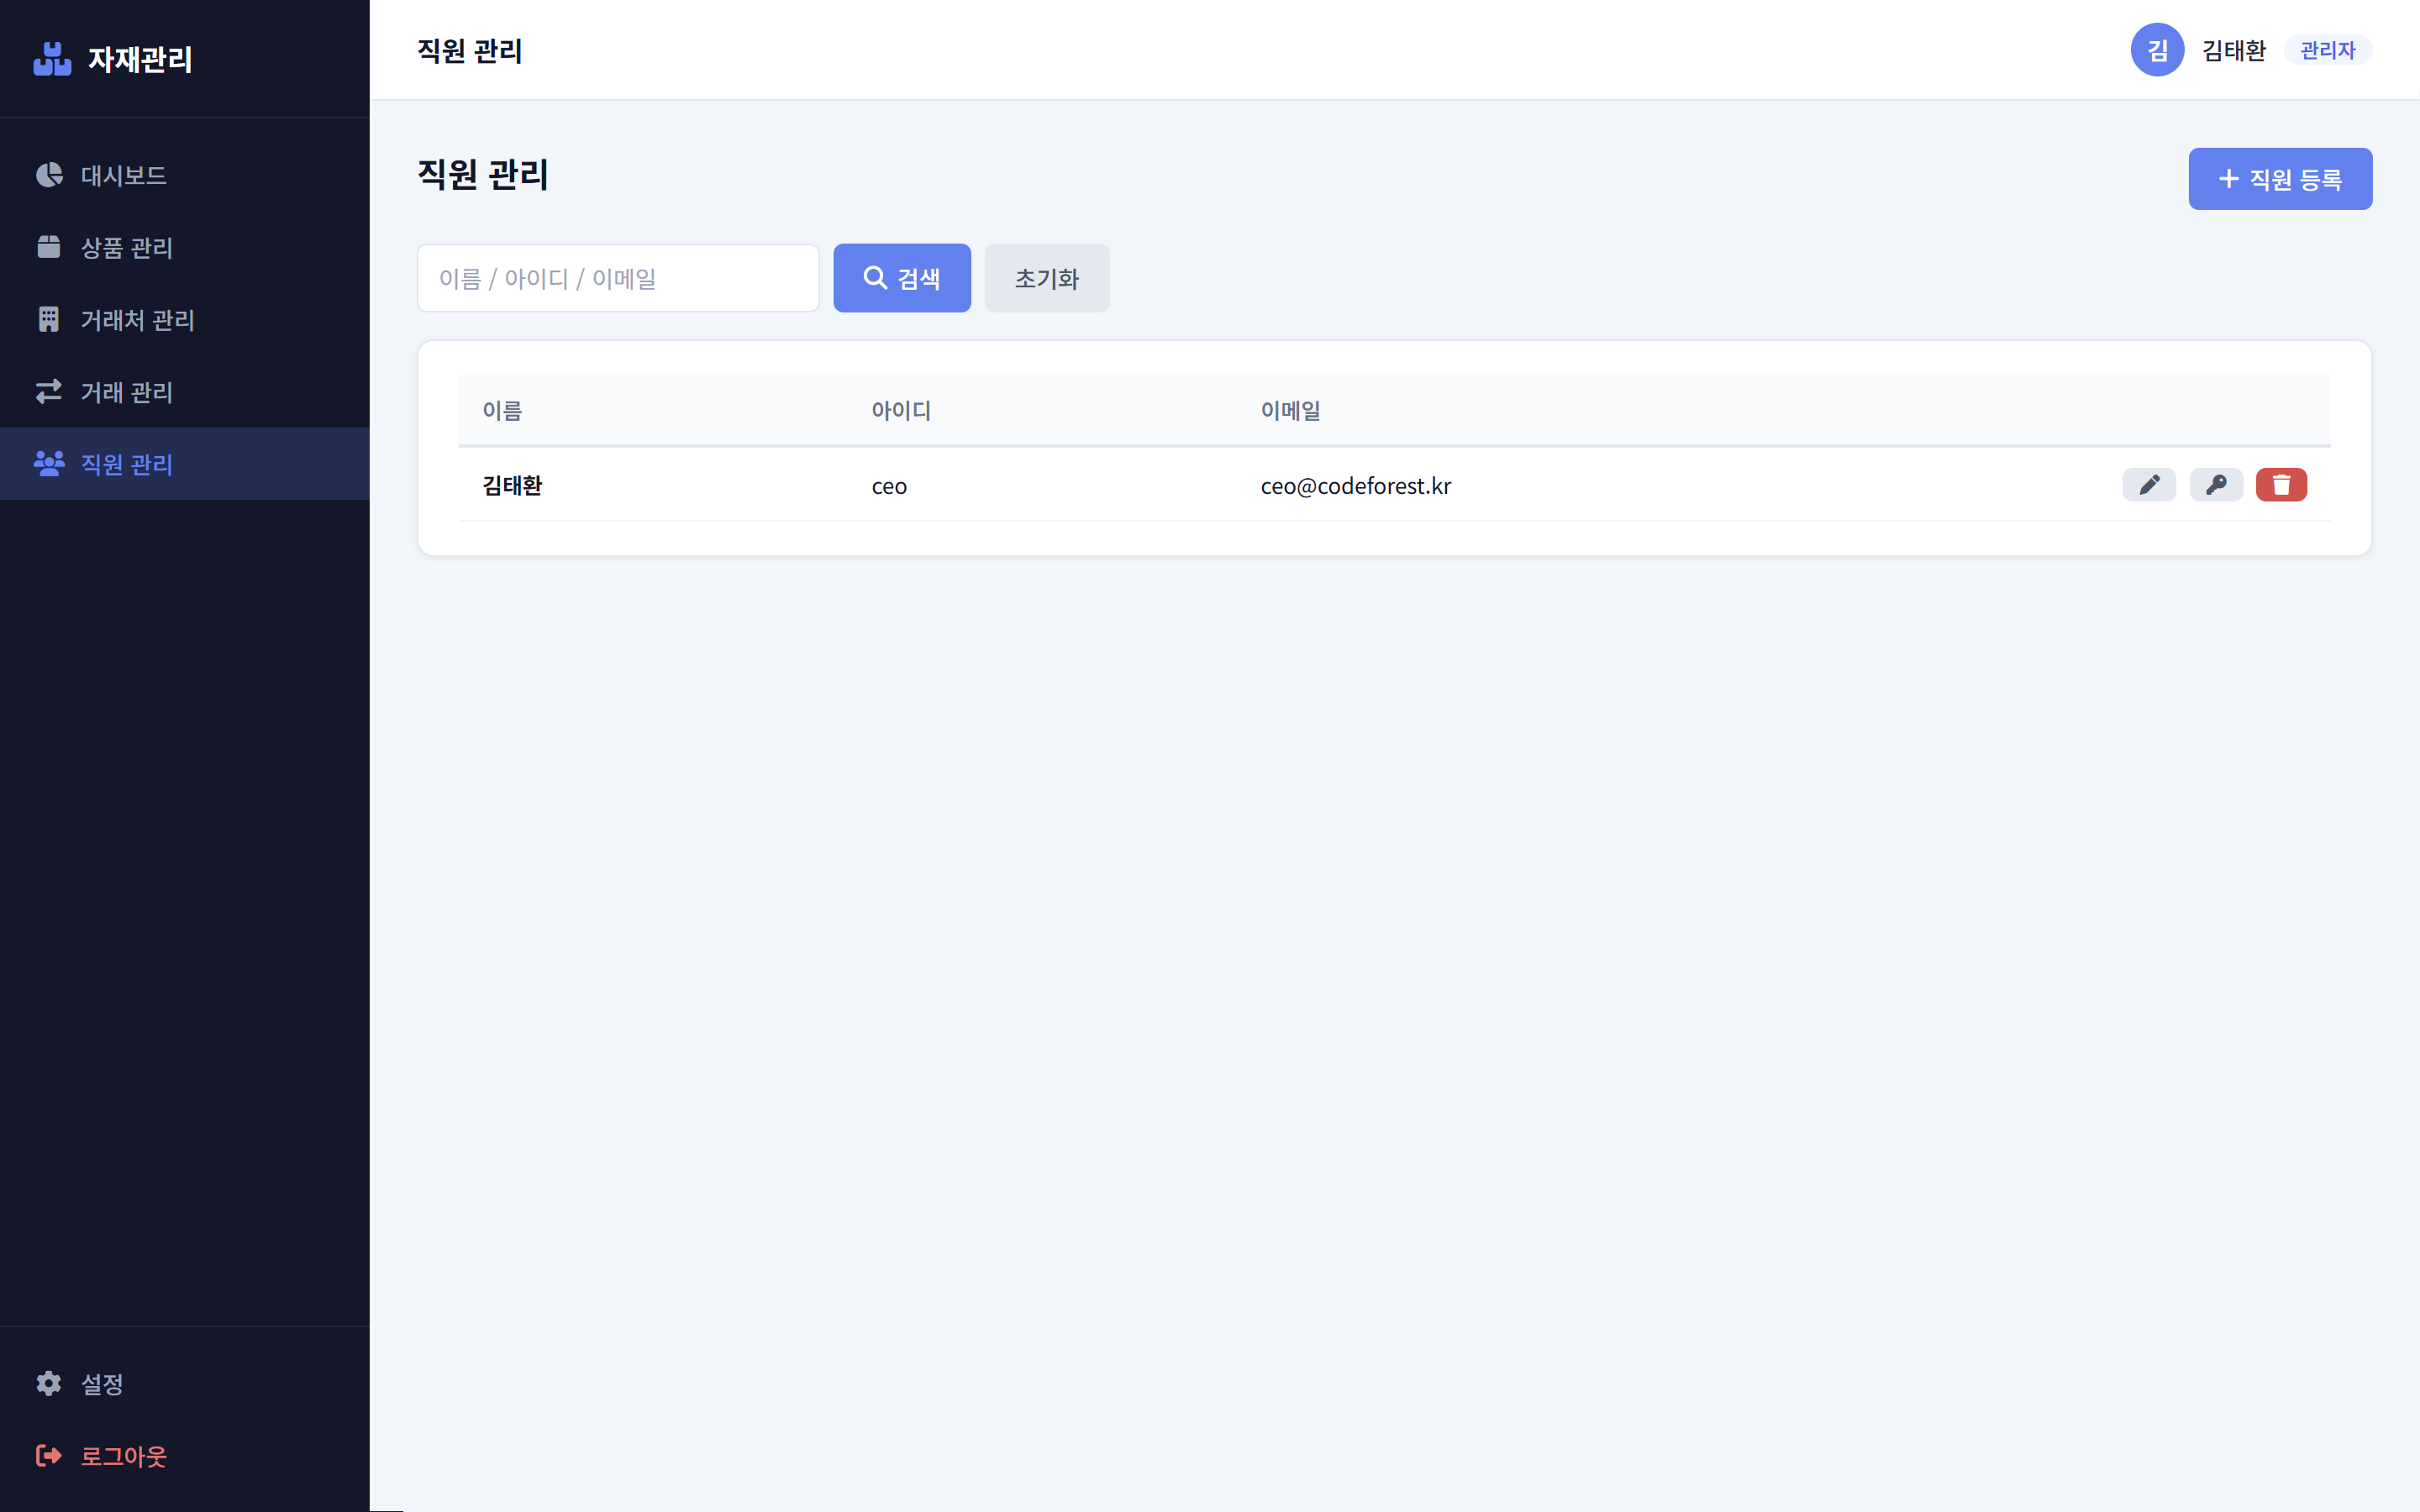Screen dimensions: 2420x1512
Task: Select 직원 관리 in the sidebar
Action: pyautogui.click(x=185, y=464)
